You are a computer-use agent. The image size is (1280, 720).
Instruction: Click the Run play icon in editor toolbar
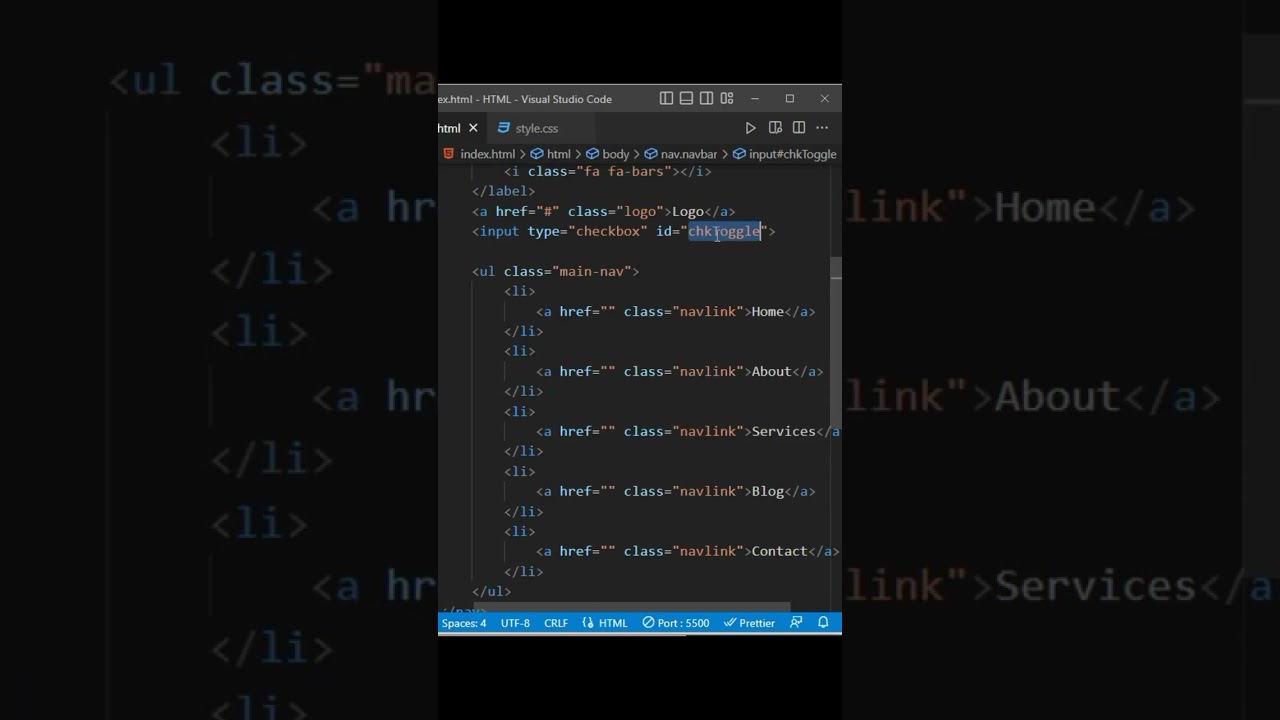750,128
